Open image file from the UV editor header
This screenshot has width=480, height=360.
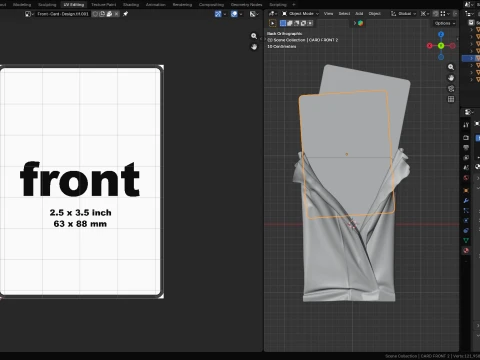(x=109, y=14)
